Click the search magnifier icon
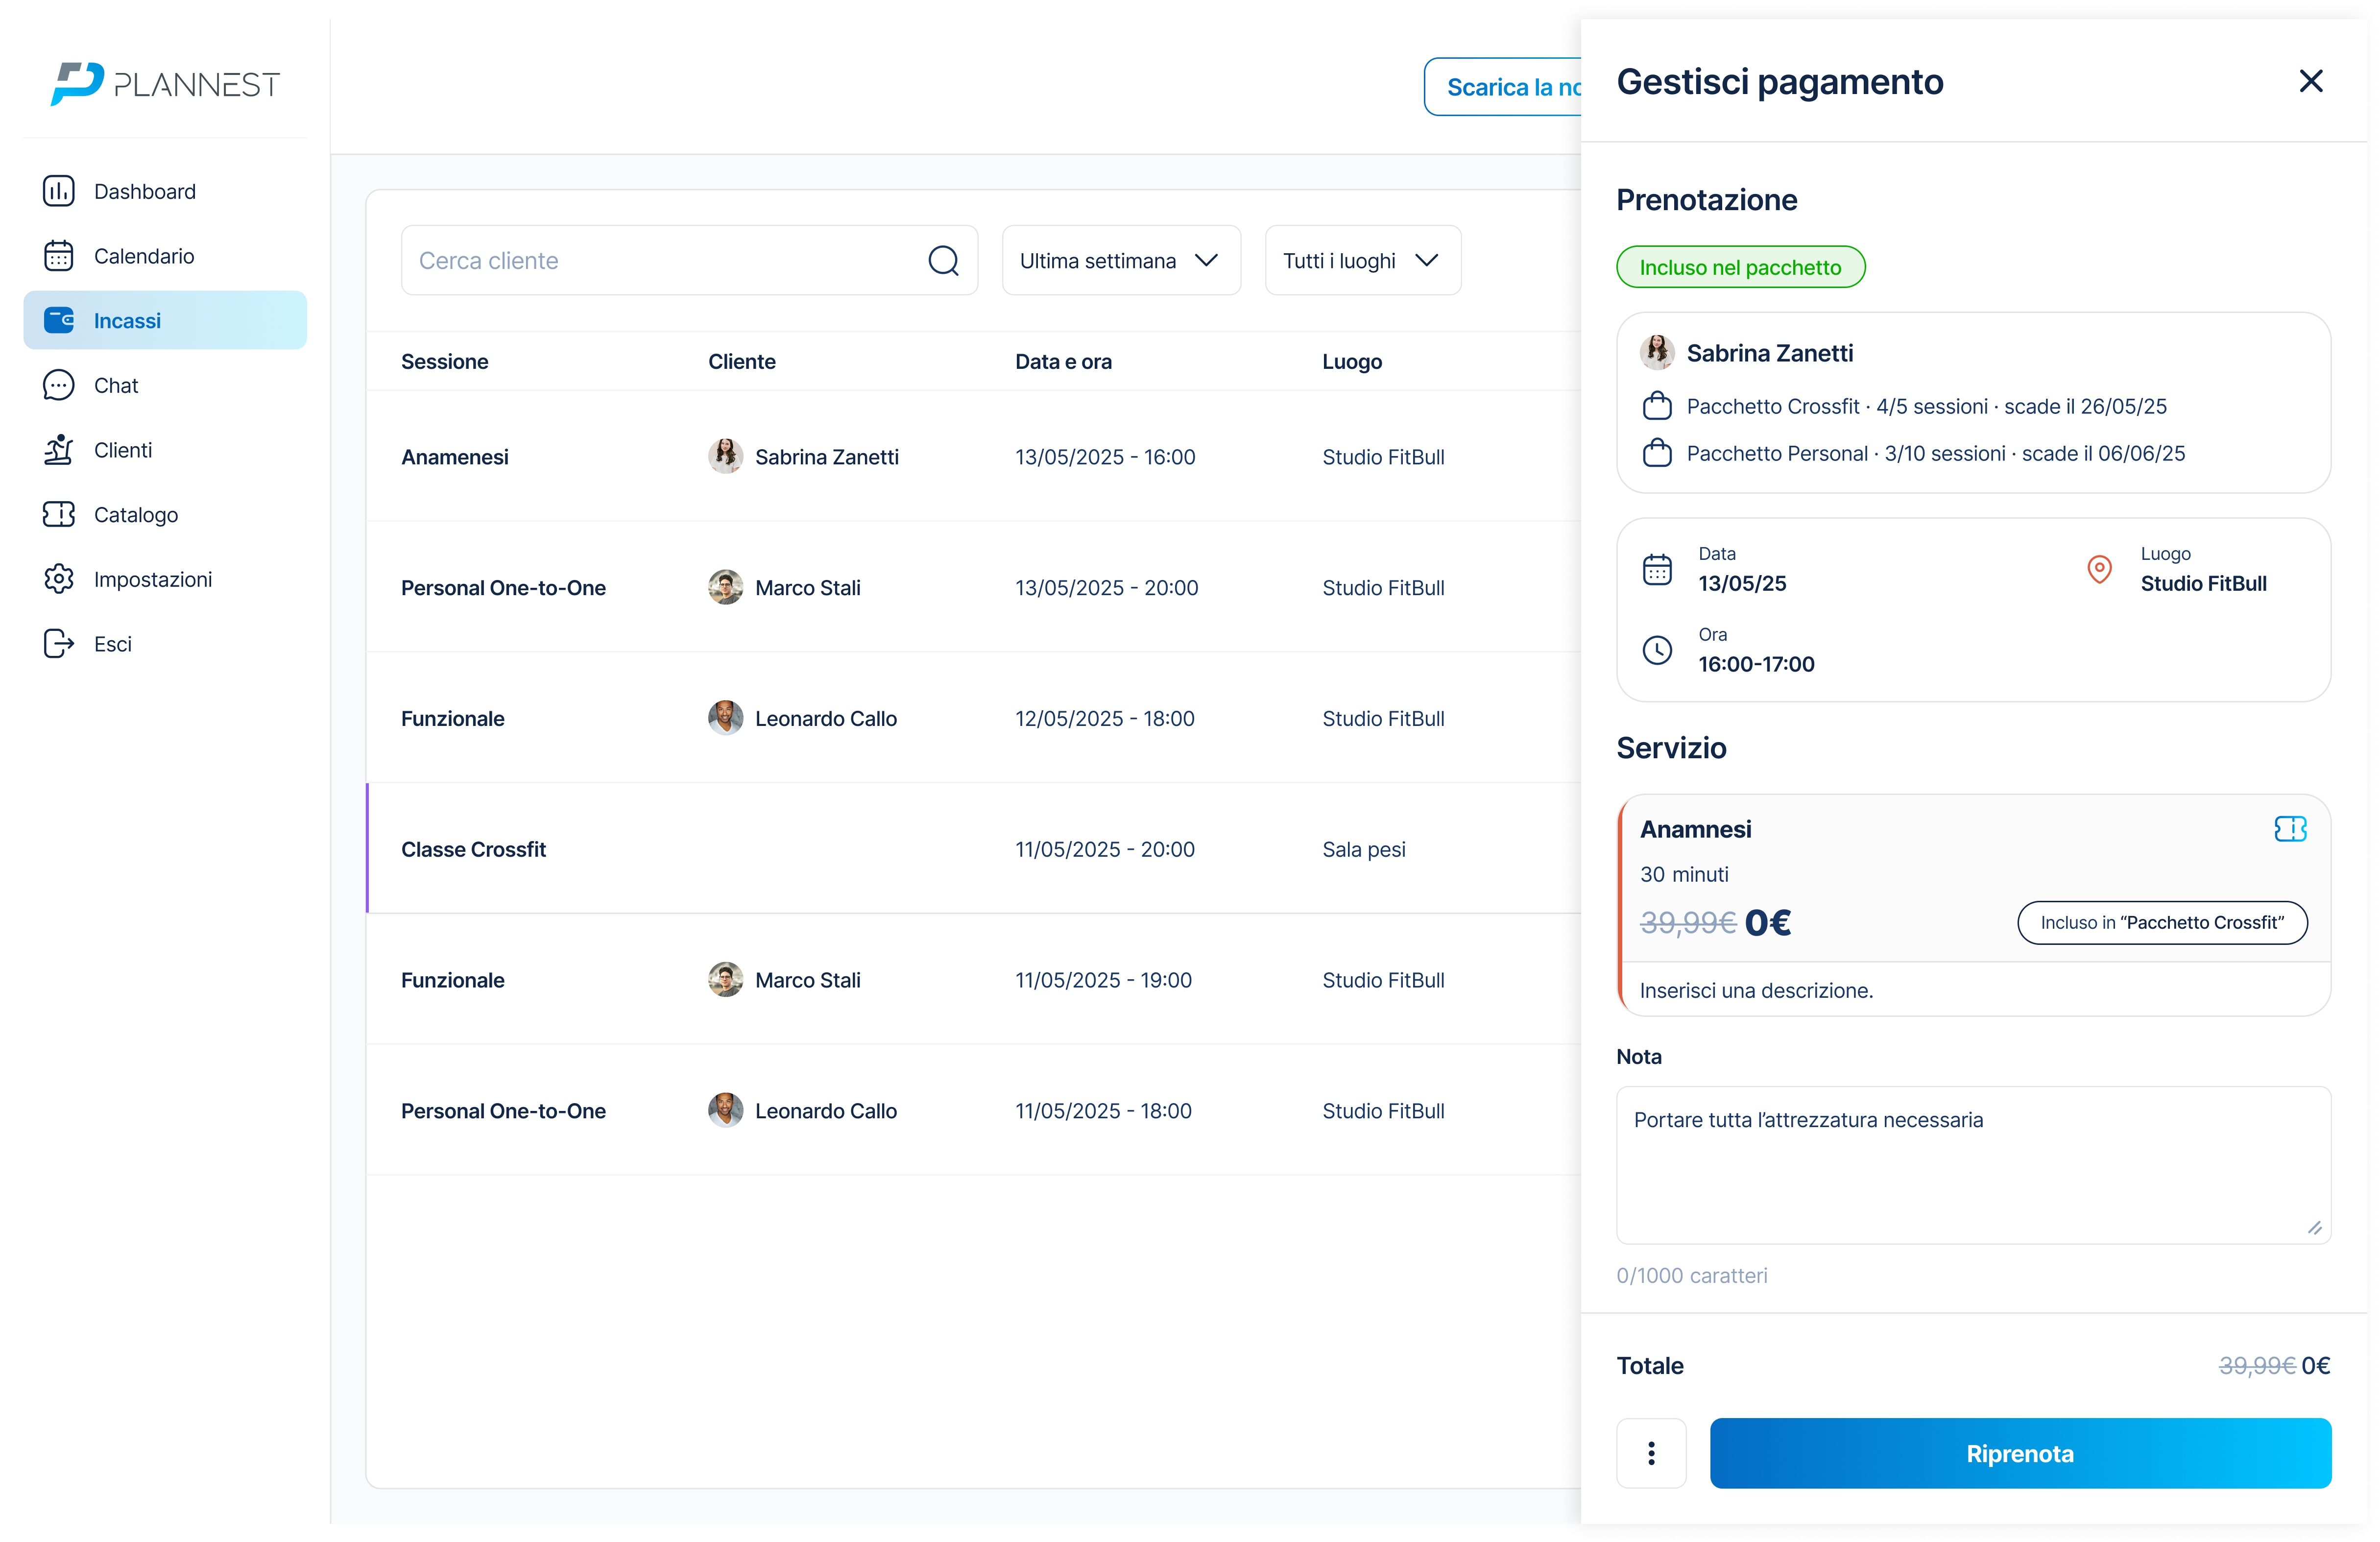This screenshot has height=1542, width=2380. [943, 261]
